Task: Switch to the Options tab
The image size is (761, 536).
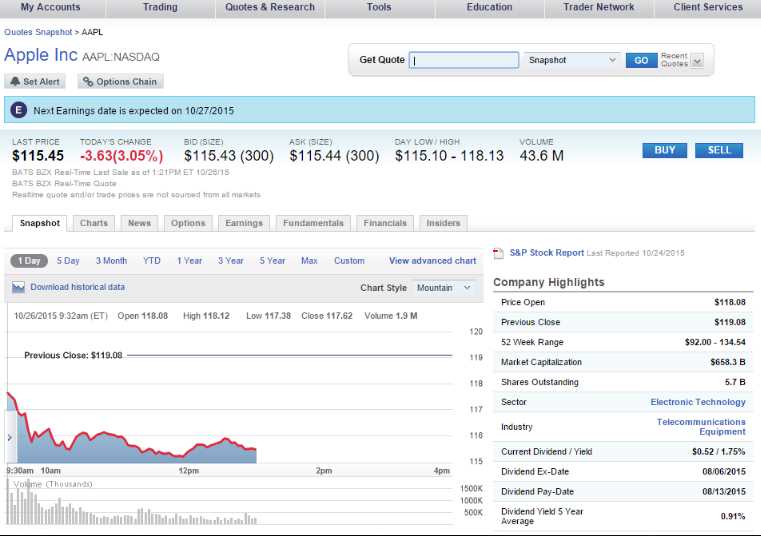Action: point(188,223)
